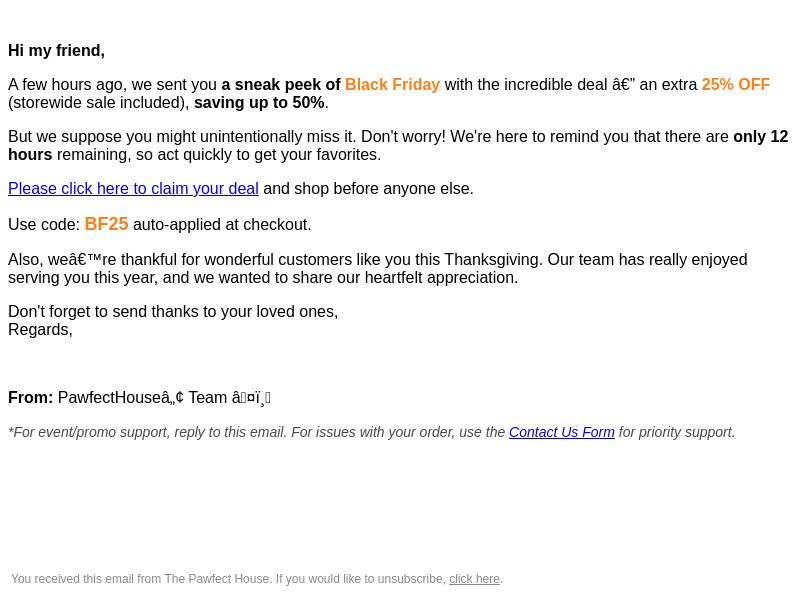Screen dimensions: 800x600
Task: Click the orange BF25 coupon code
Action: [x=106, y=224]
